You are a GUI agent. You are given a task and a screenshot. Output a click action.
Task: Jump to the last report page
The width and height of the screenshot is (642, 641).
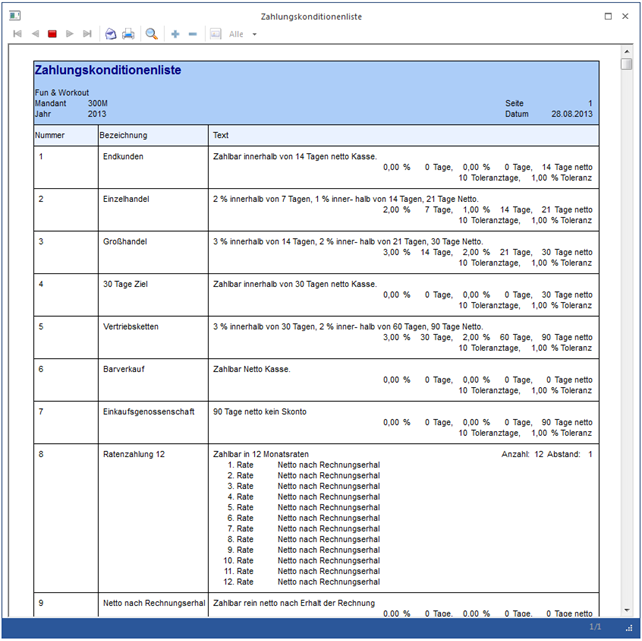pyautogui.click(x=88, y=34)
